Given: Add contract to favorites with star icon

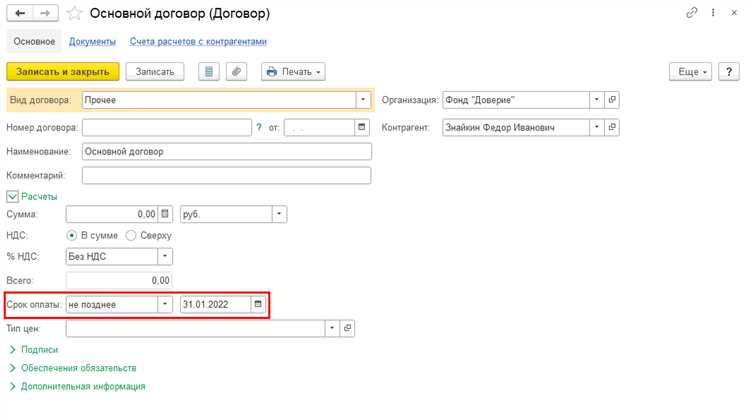Looking at the screenshot, I should coord(75,14).
